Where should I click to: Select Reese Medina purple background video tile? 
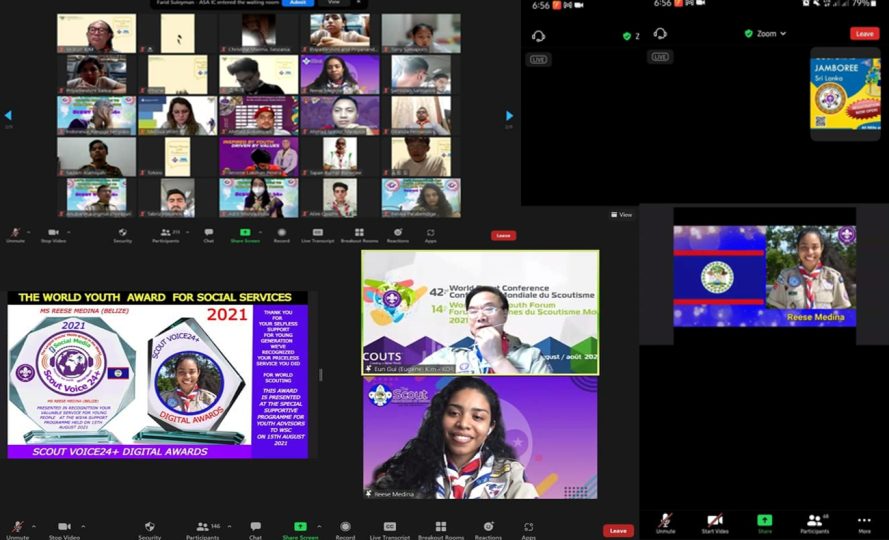pyautogui.click(x=480, y=438)
